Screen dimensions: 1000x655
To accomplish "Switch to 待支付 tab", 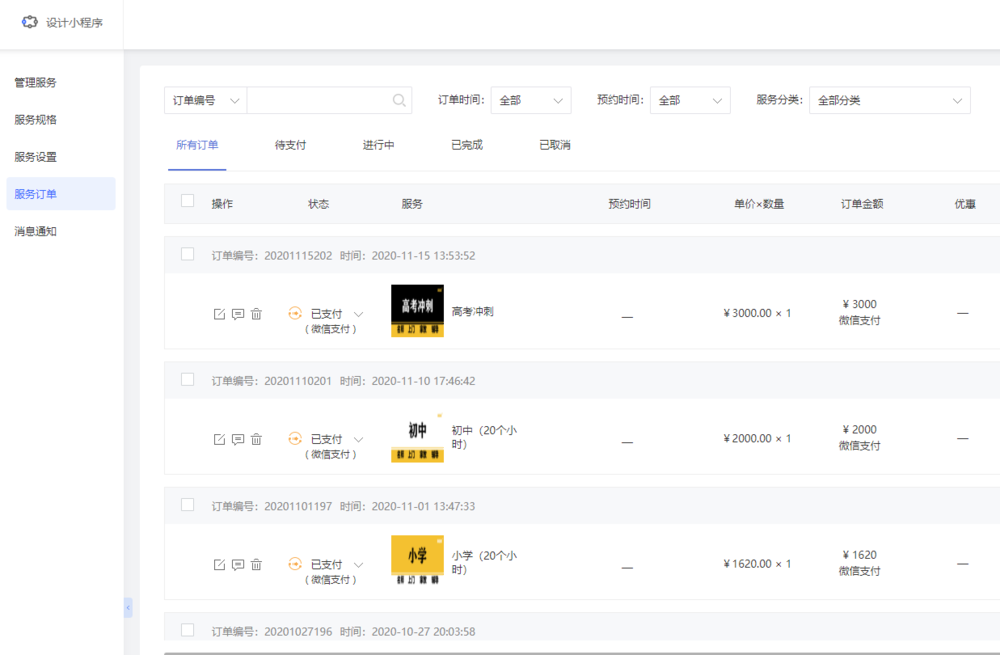I will (290, 145).
